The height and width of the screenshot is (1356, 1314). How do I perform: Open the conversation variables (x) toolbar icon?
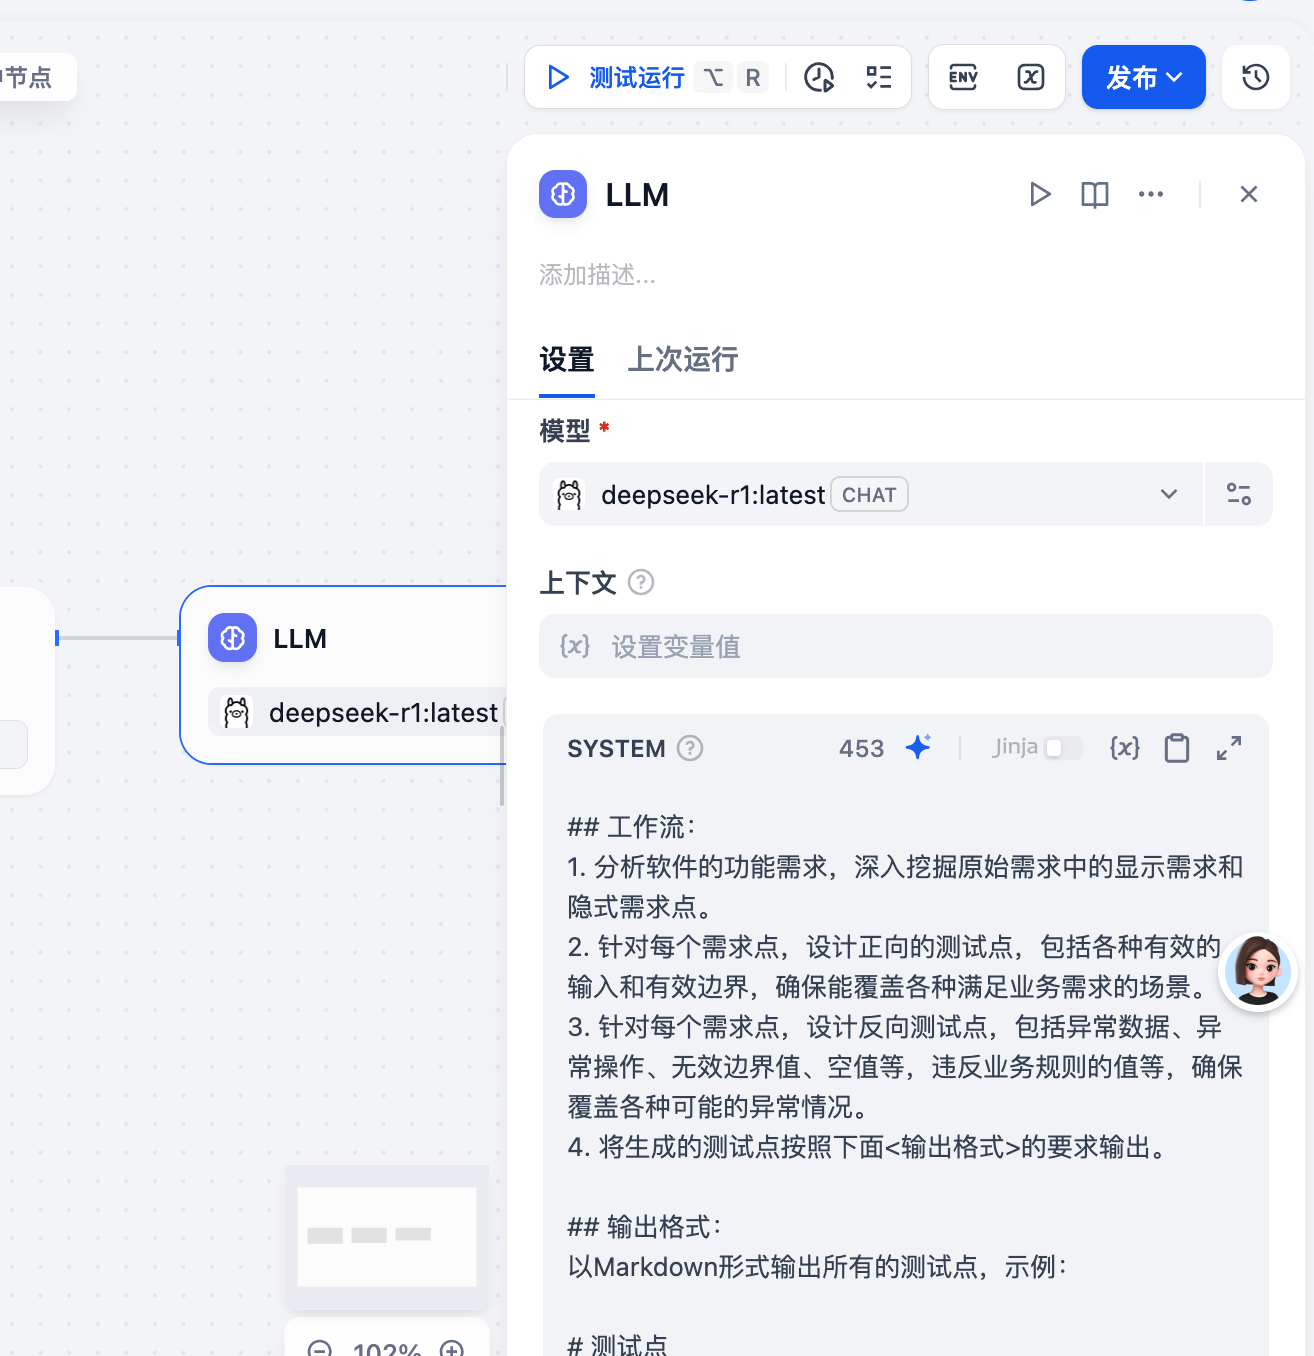point(1031,77)
